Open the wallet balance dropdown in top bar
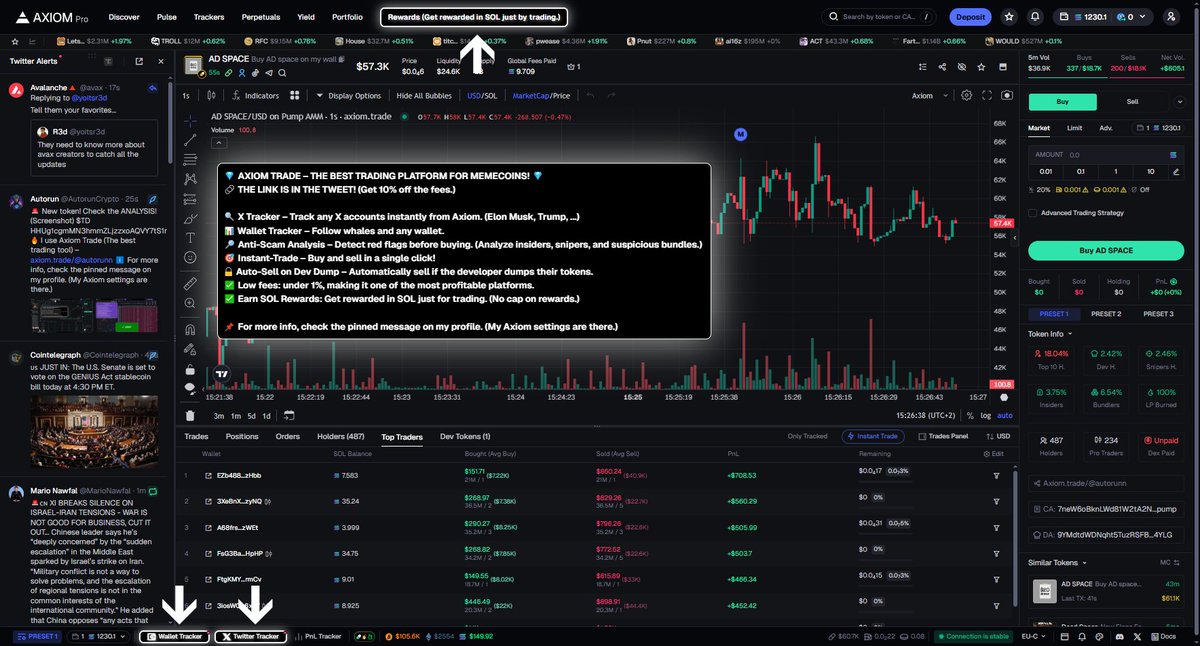1200x646 pixels. (1102, 17)
